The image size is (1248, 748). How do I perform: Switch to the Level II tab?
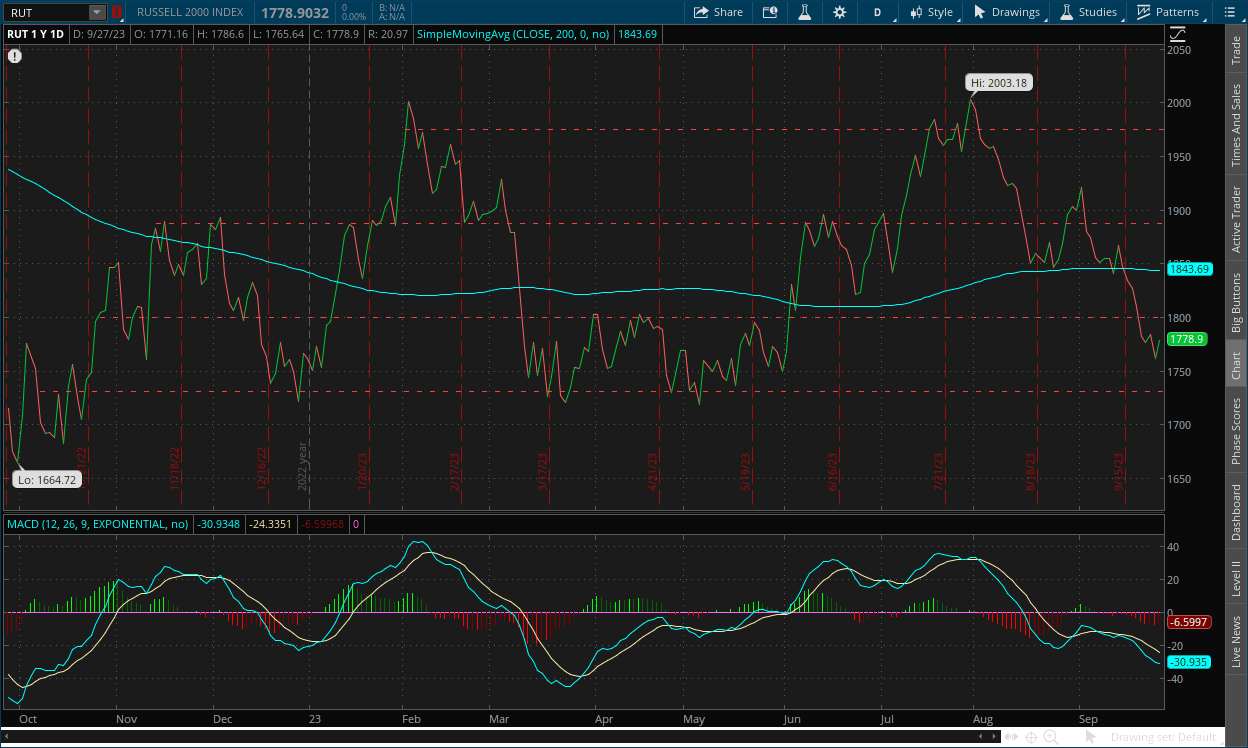(x=1236, y=577)
